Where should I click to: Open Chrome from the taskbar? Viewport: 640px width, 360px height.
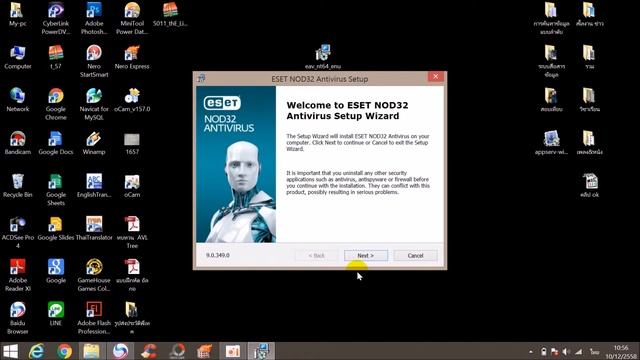(64, 351)
